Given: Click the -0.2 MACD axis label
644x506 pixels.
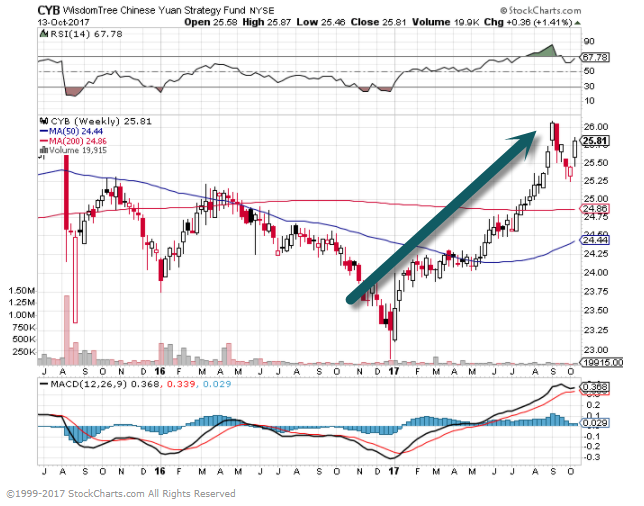Looking at the screenshot, I should pyautogui.click(x=592, y=446).
